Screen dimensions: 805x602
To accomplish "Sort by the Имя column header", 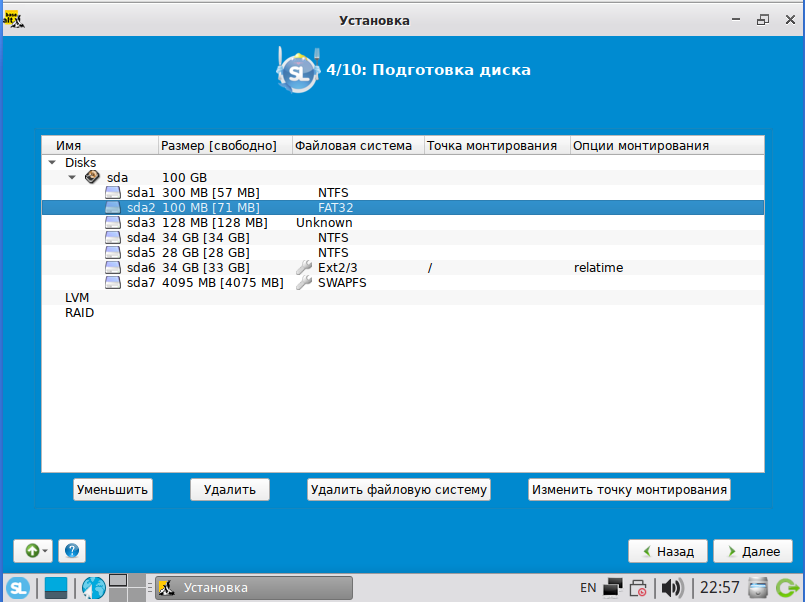I will [100, 146].
